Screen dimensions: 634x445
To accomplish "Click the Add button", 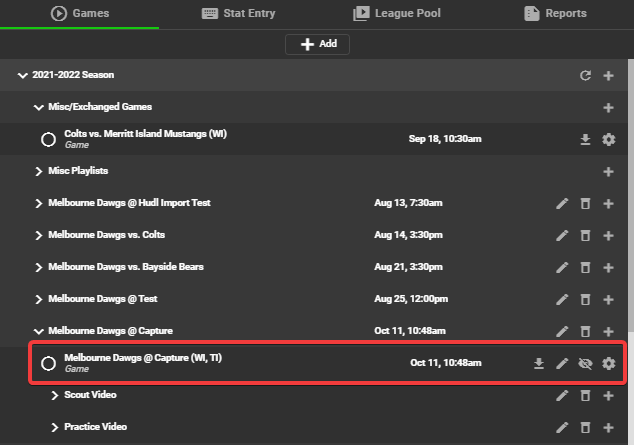I will (x=317, y=44).
